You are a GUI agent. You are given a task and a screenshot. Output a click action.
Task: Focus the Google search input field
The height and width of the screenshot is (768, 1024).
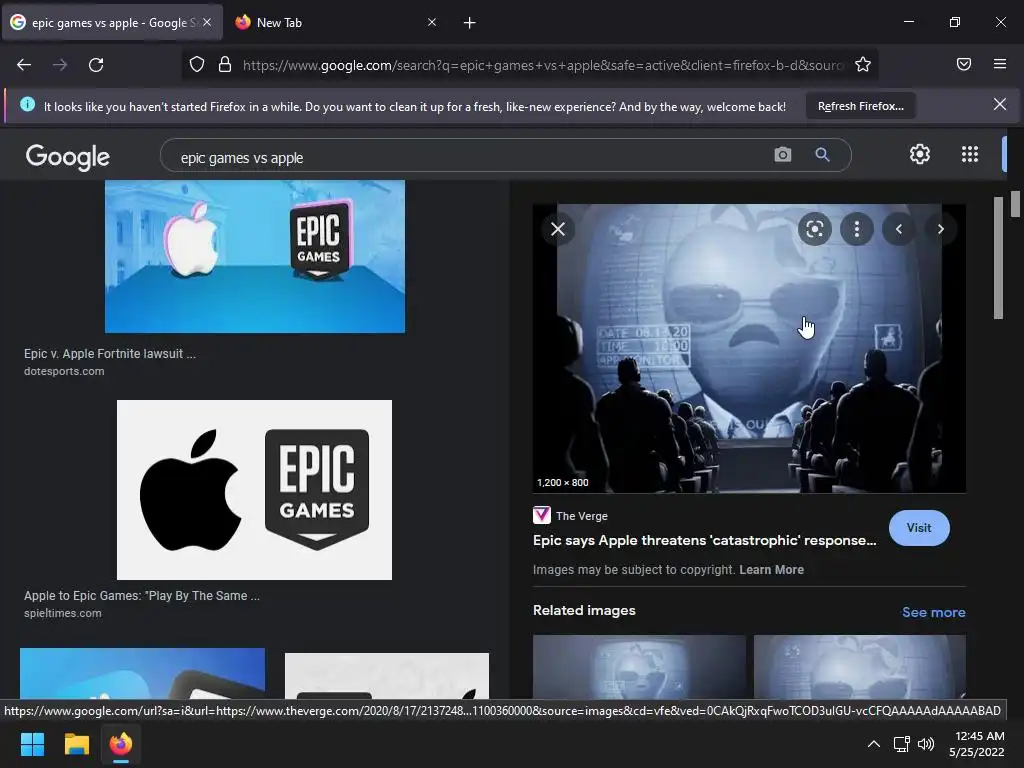[470, 157]
